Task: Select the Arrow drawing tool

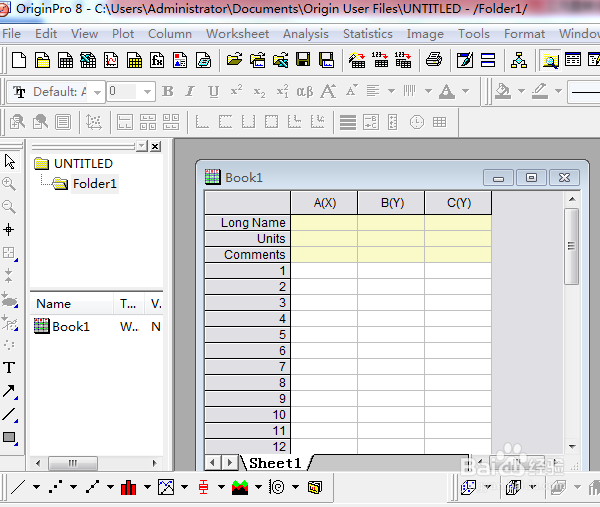Action: 9,391
